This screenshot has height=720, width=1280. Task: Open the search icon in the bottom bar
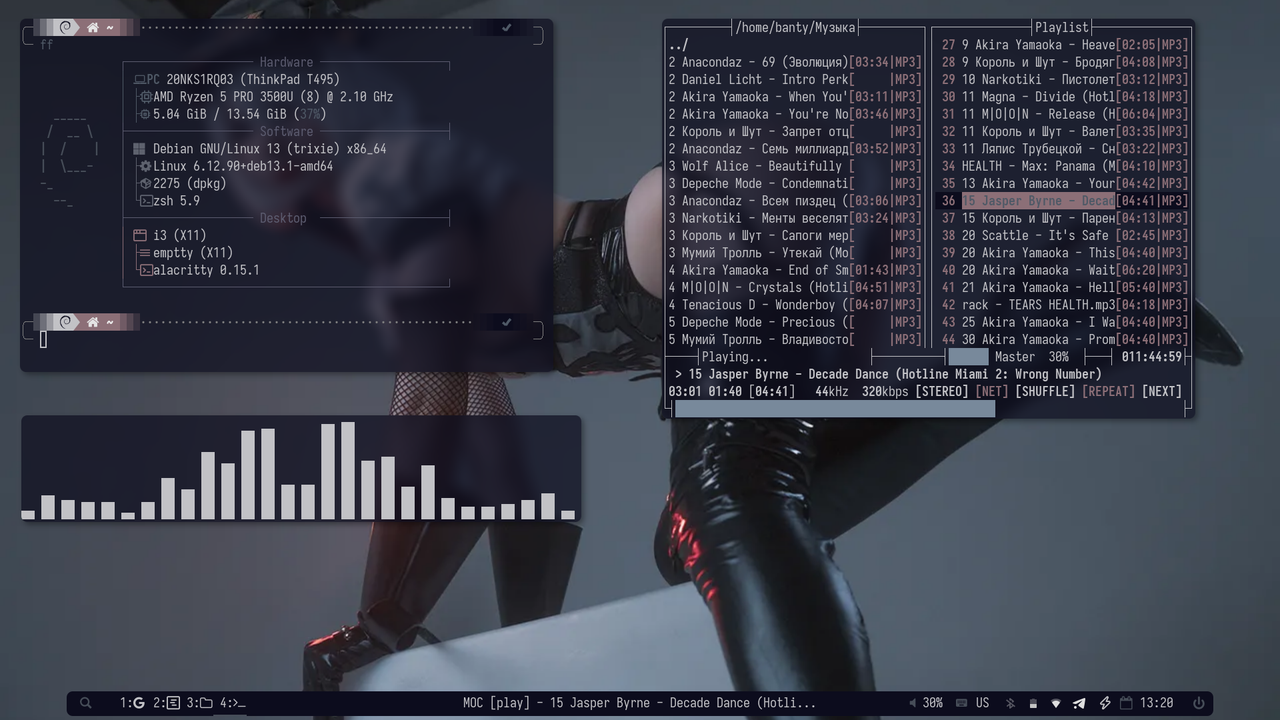pyautogui.click(x=86, y=703)
